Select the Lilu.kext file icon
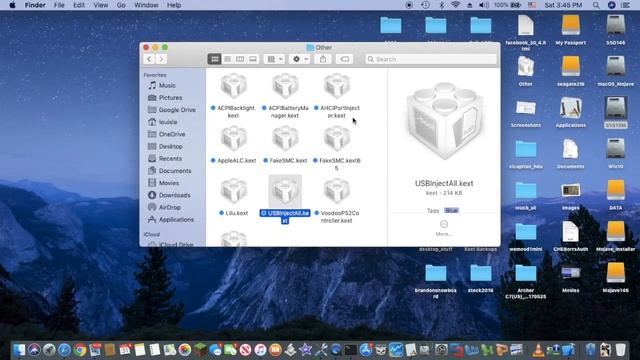This screenshot has height=360, width=640. pos(234,191)
